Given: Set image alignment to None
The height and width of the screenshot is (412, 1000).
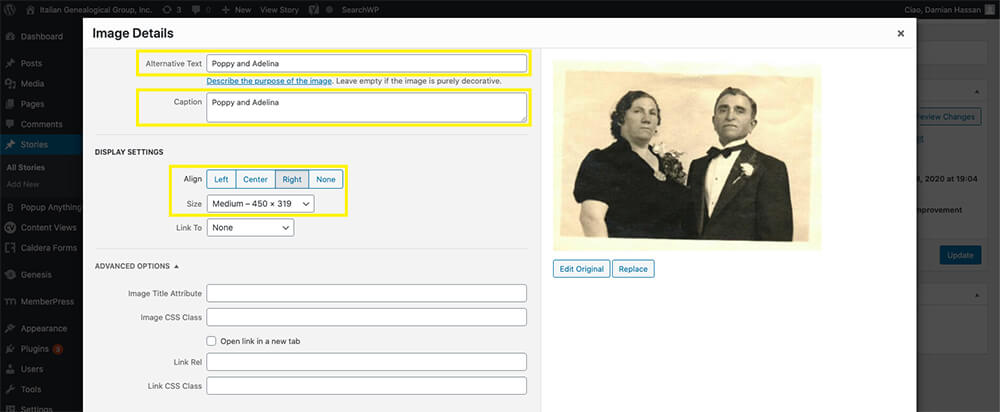Looking at the screenshot, I should (x=326, y=179).
